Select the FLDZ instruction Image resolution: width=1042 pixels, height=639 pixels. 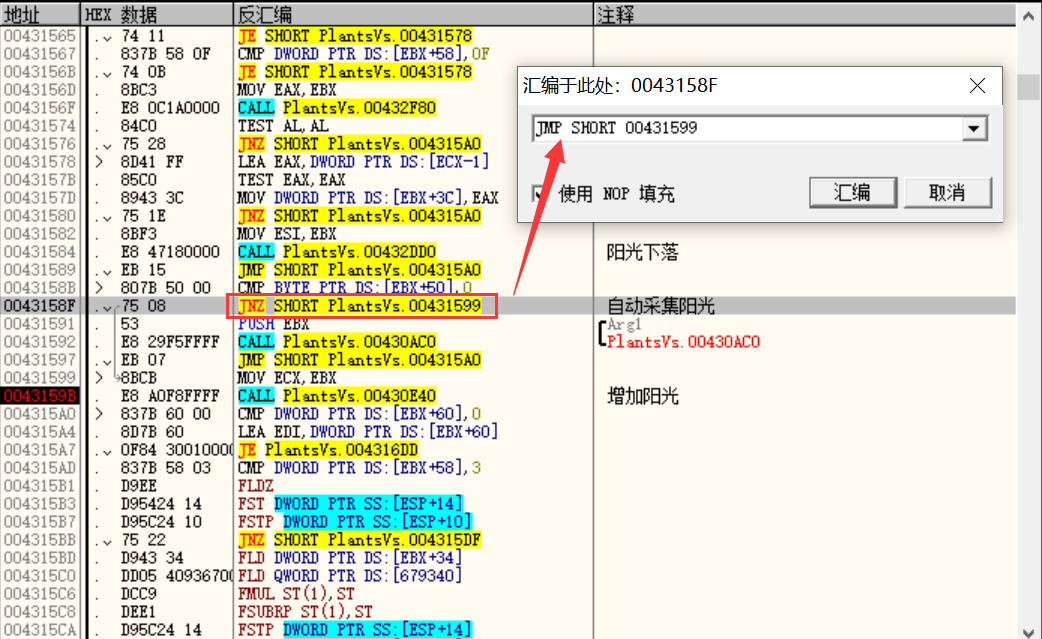(255, 486)
